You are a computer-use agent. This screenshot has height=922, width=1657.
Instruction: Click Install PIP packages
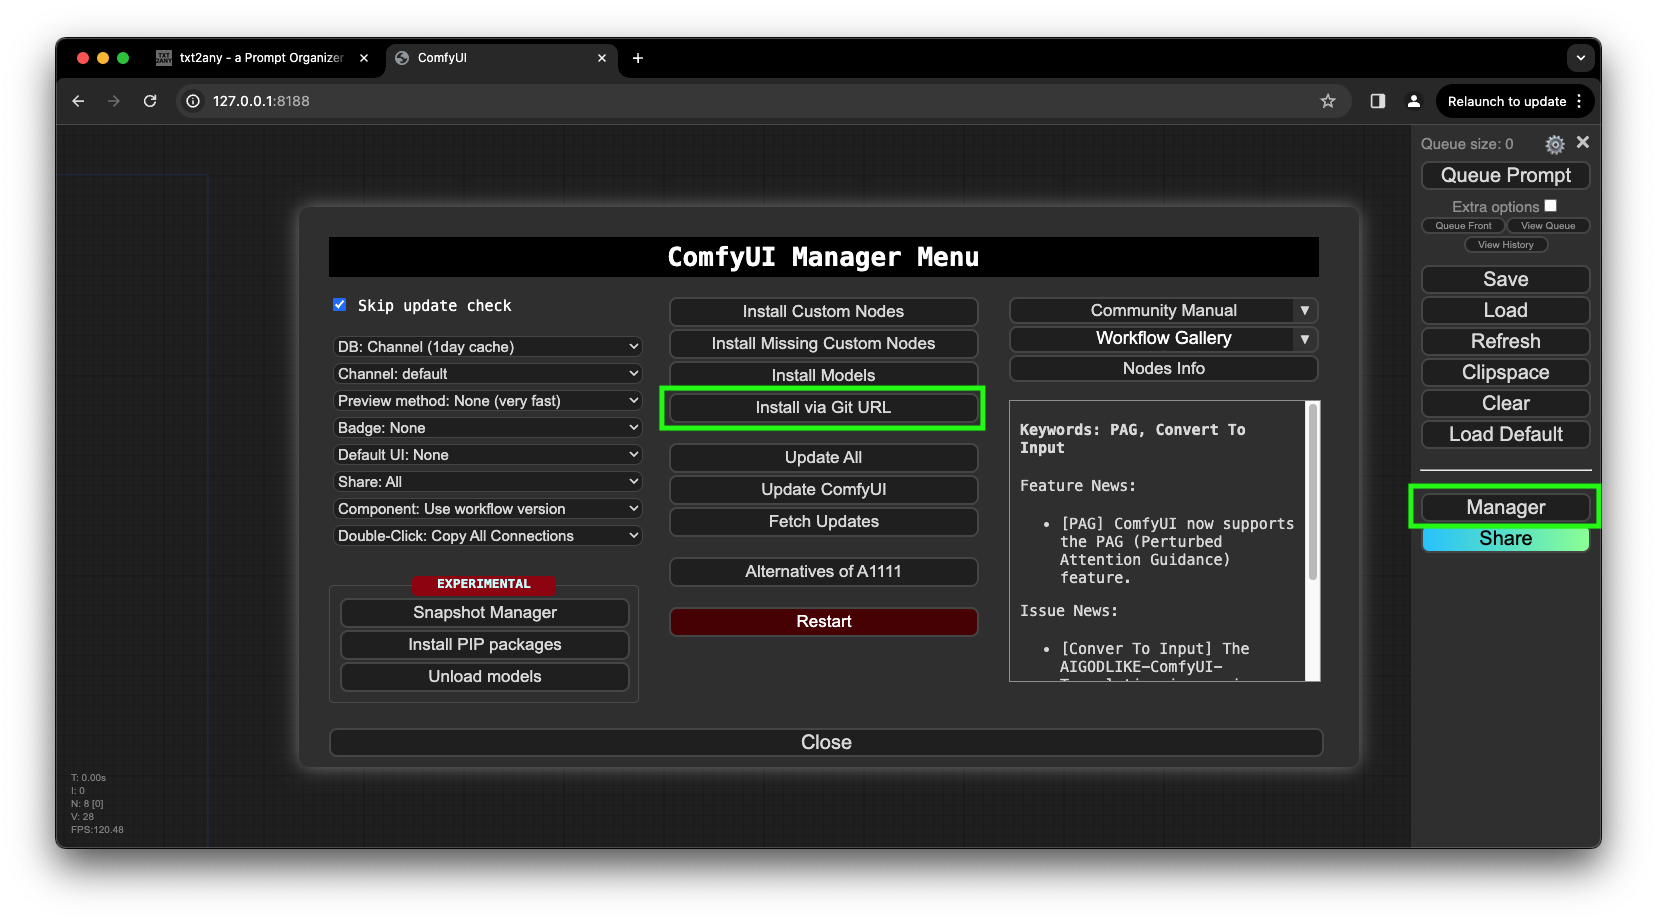[x=485, y=645]
